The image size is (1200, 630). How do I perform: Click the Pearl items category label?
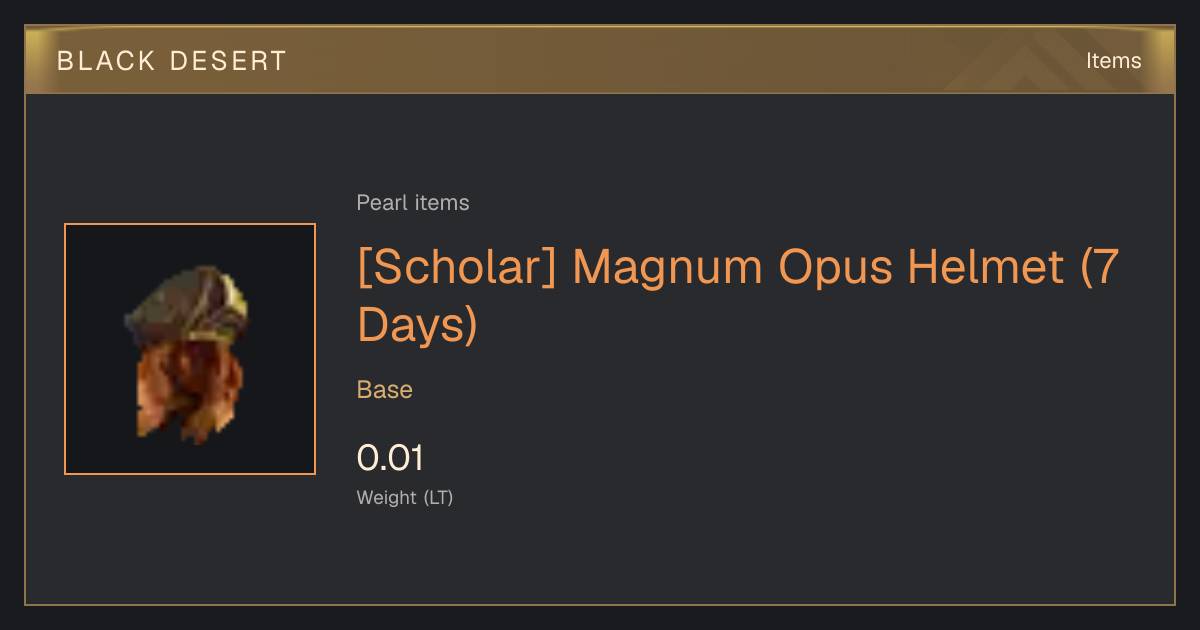(413, 203)
